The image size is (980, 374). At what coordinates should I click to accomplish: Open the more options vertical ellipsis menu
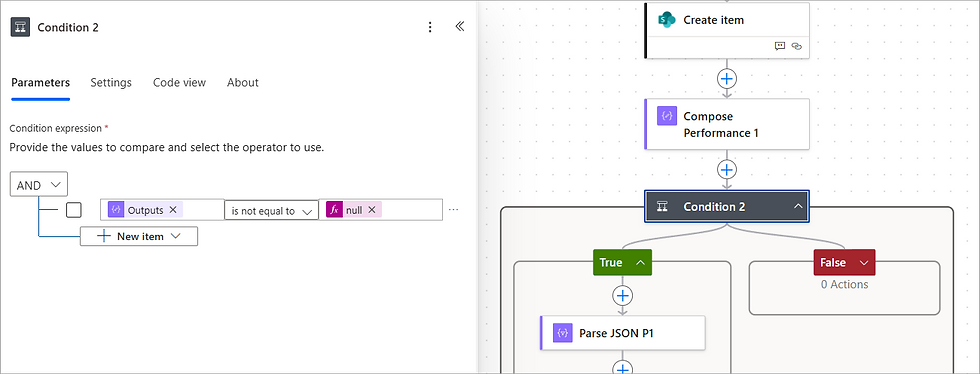tap(429, 28)
